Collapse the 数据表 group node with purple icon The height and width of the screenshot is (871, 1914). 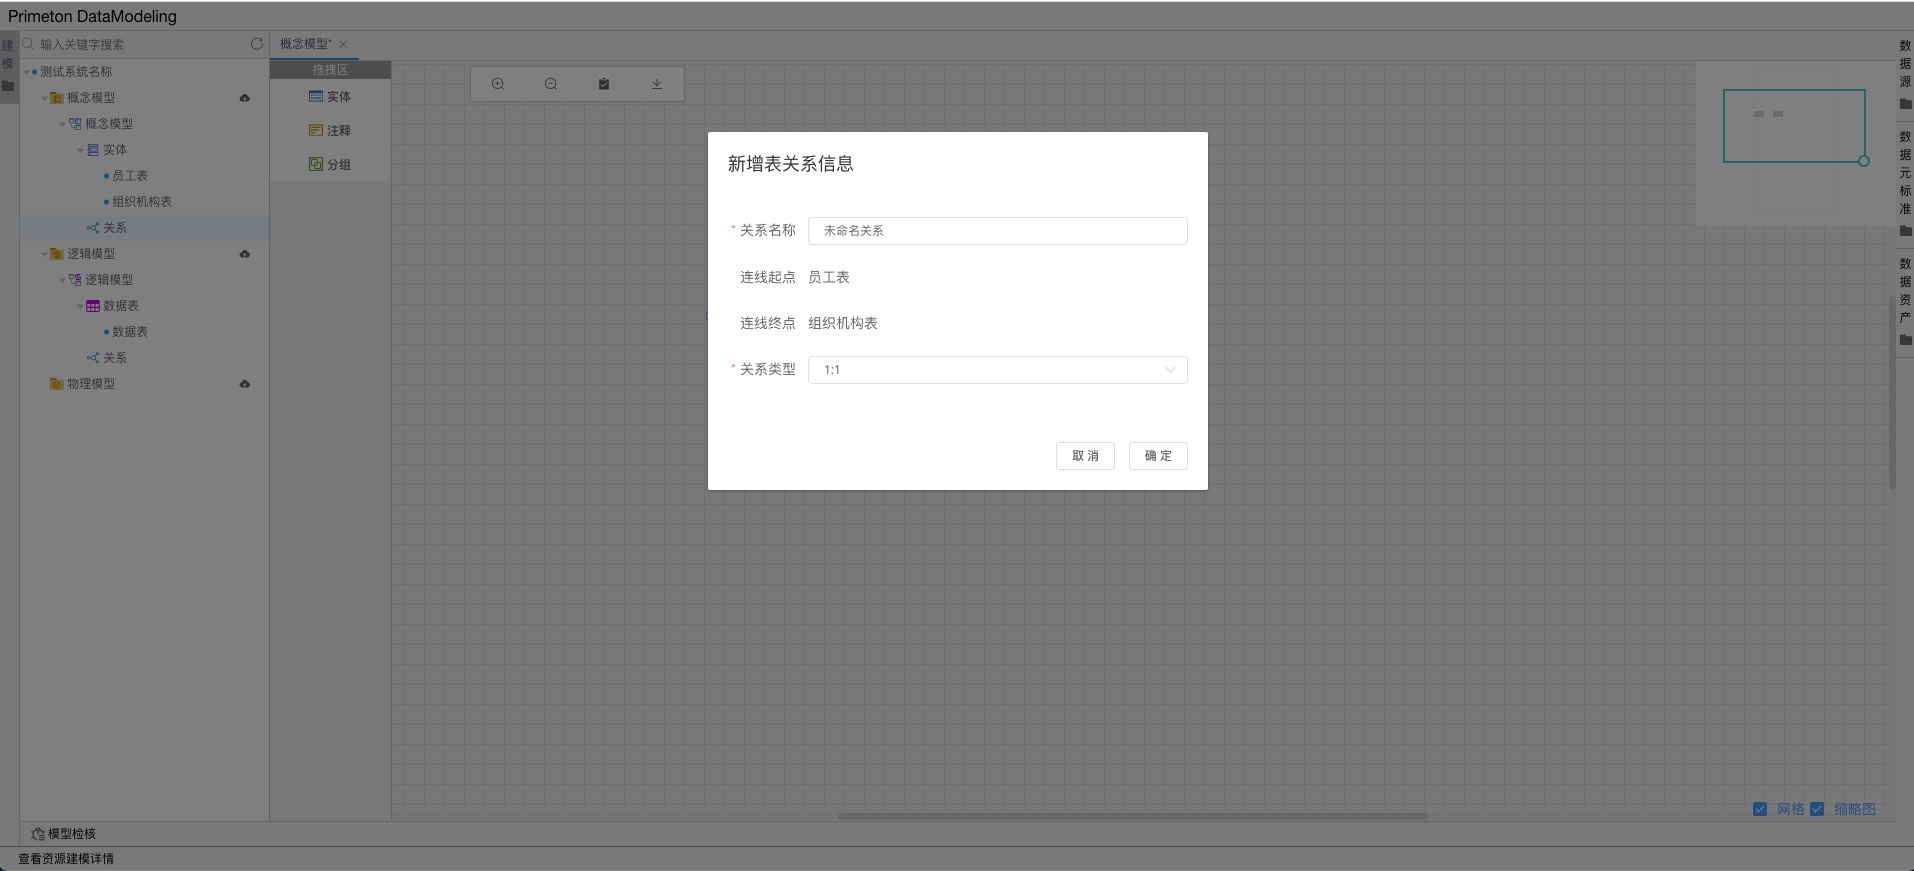(x=80, y=306)
